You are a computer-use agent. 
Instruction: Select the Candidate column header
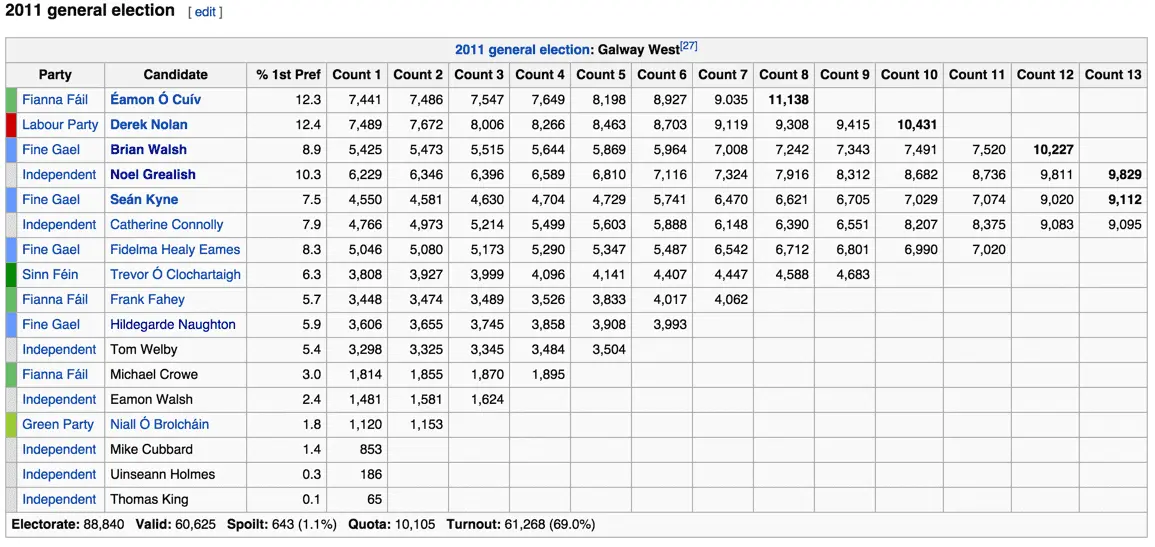coord(176,74)
